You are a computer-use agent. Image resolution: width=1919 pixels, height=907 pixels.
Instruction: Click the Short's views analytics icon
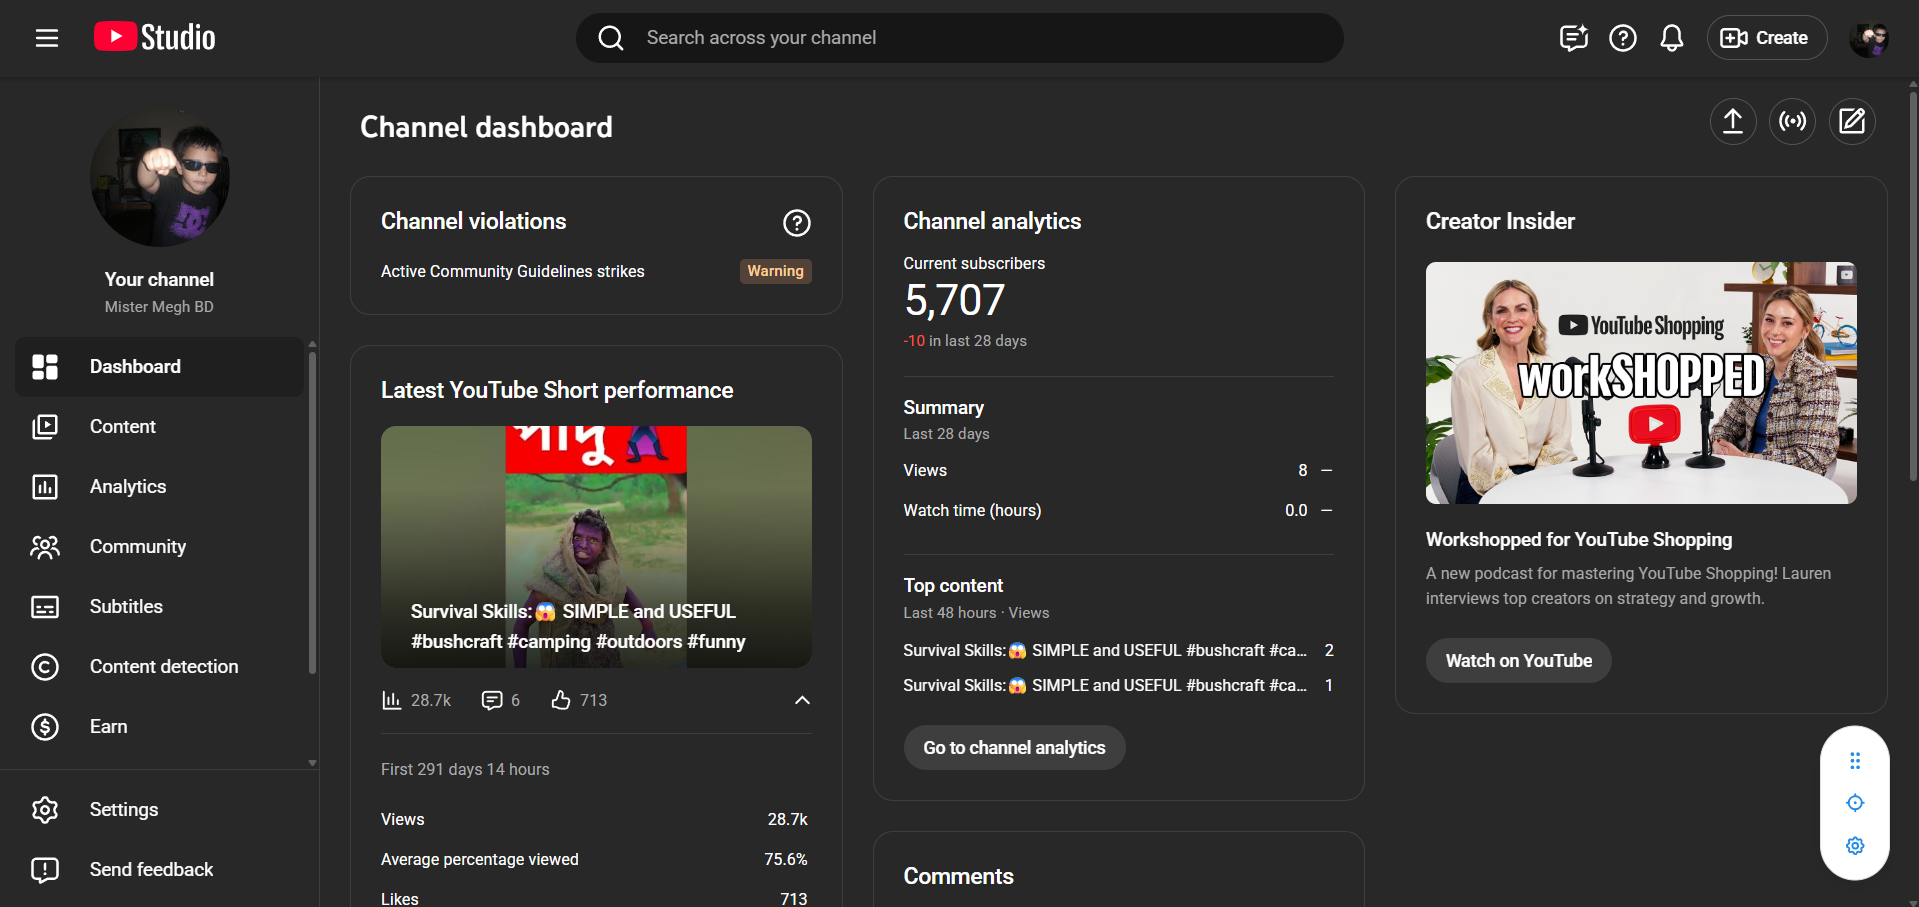[391, 700]
